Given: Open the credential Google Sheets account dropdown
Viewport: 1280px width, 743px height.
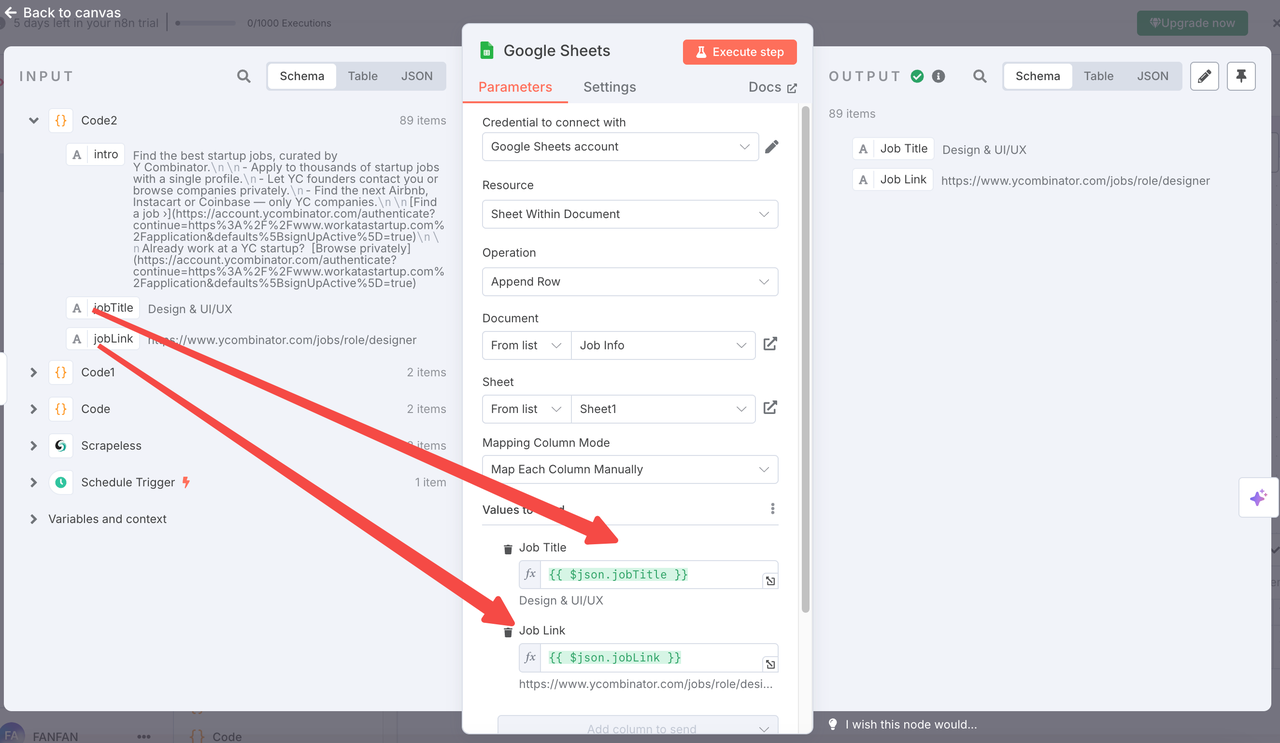Looking at the screenshot, I should coord(619,147).
